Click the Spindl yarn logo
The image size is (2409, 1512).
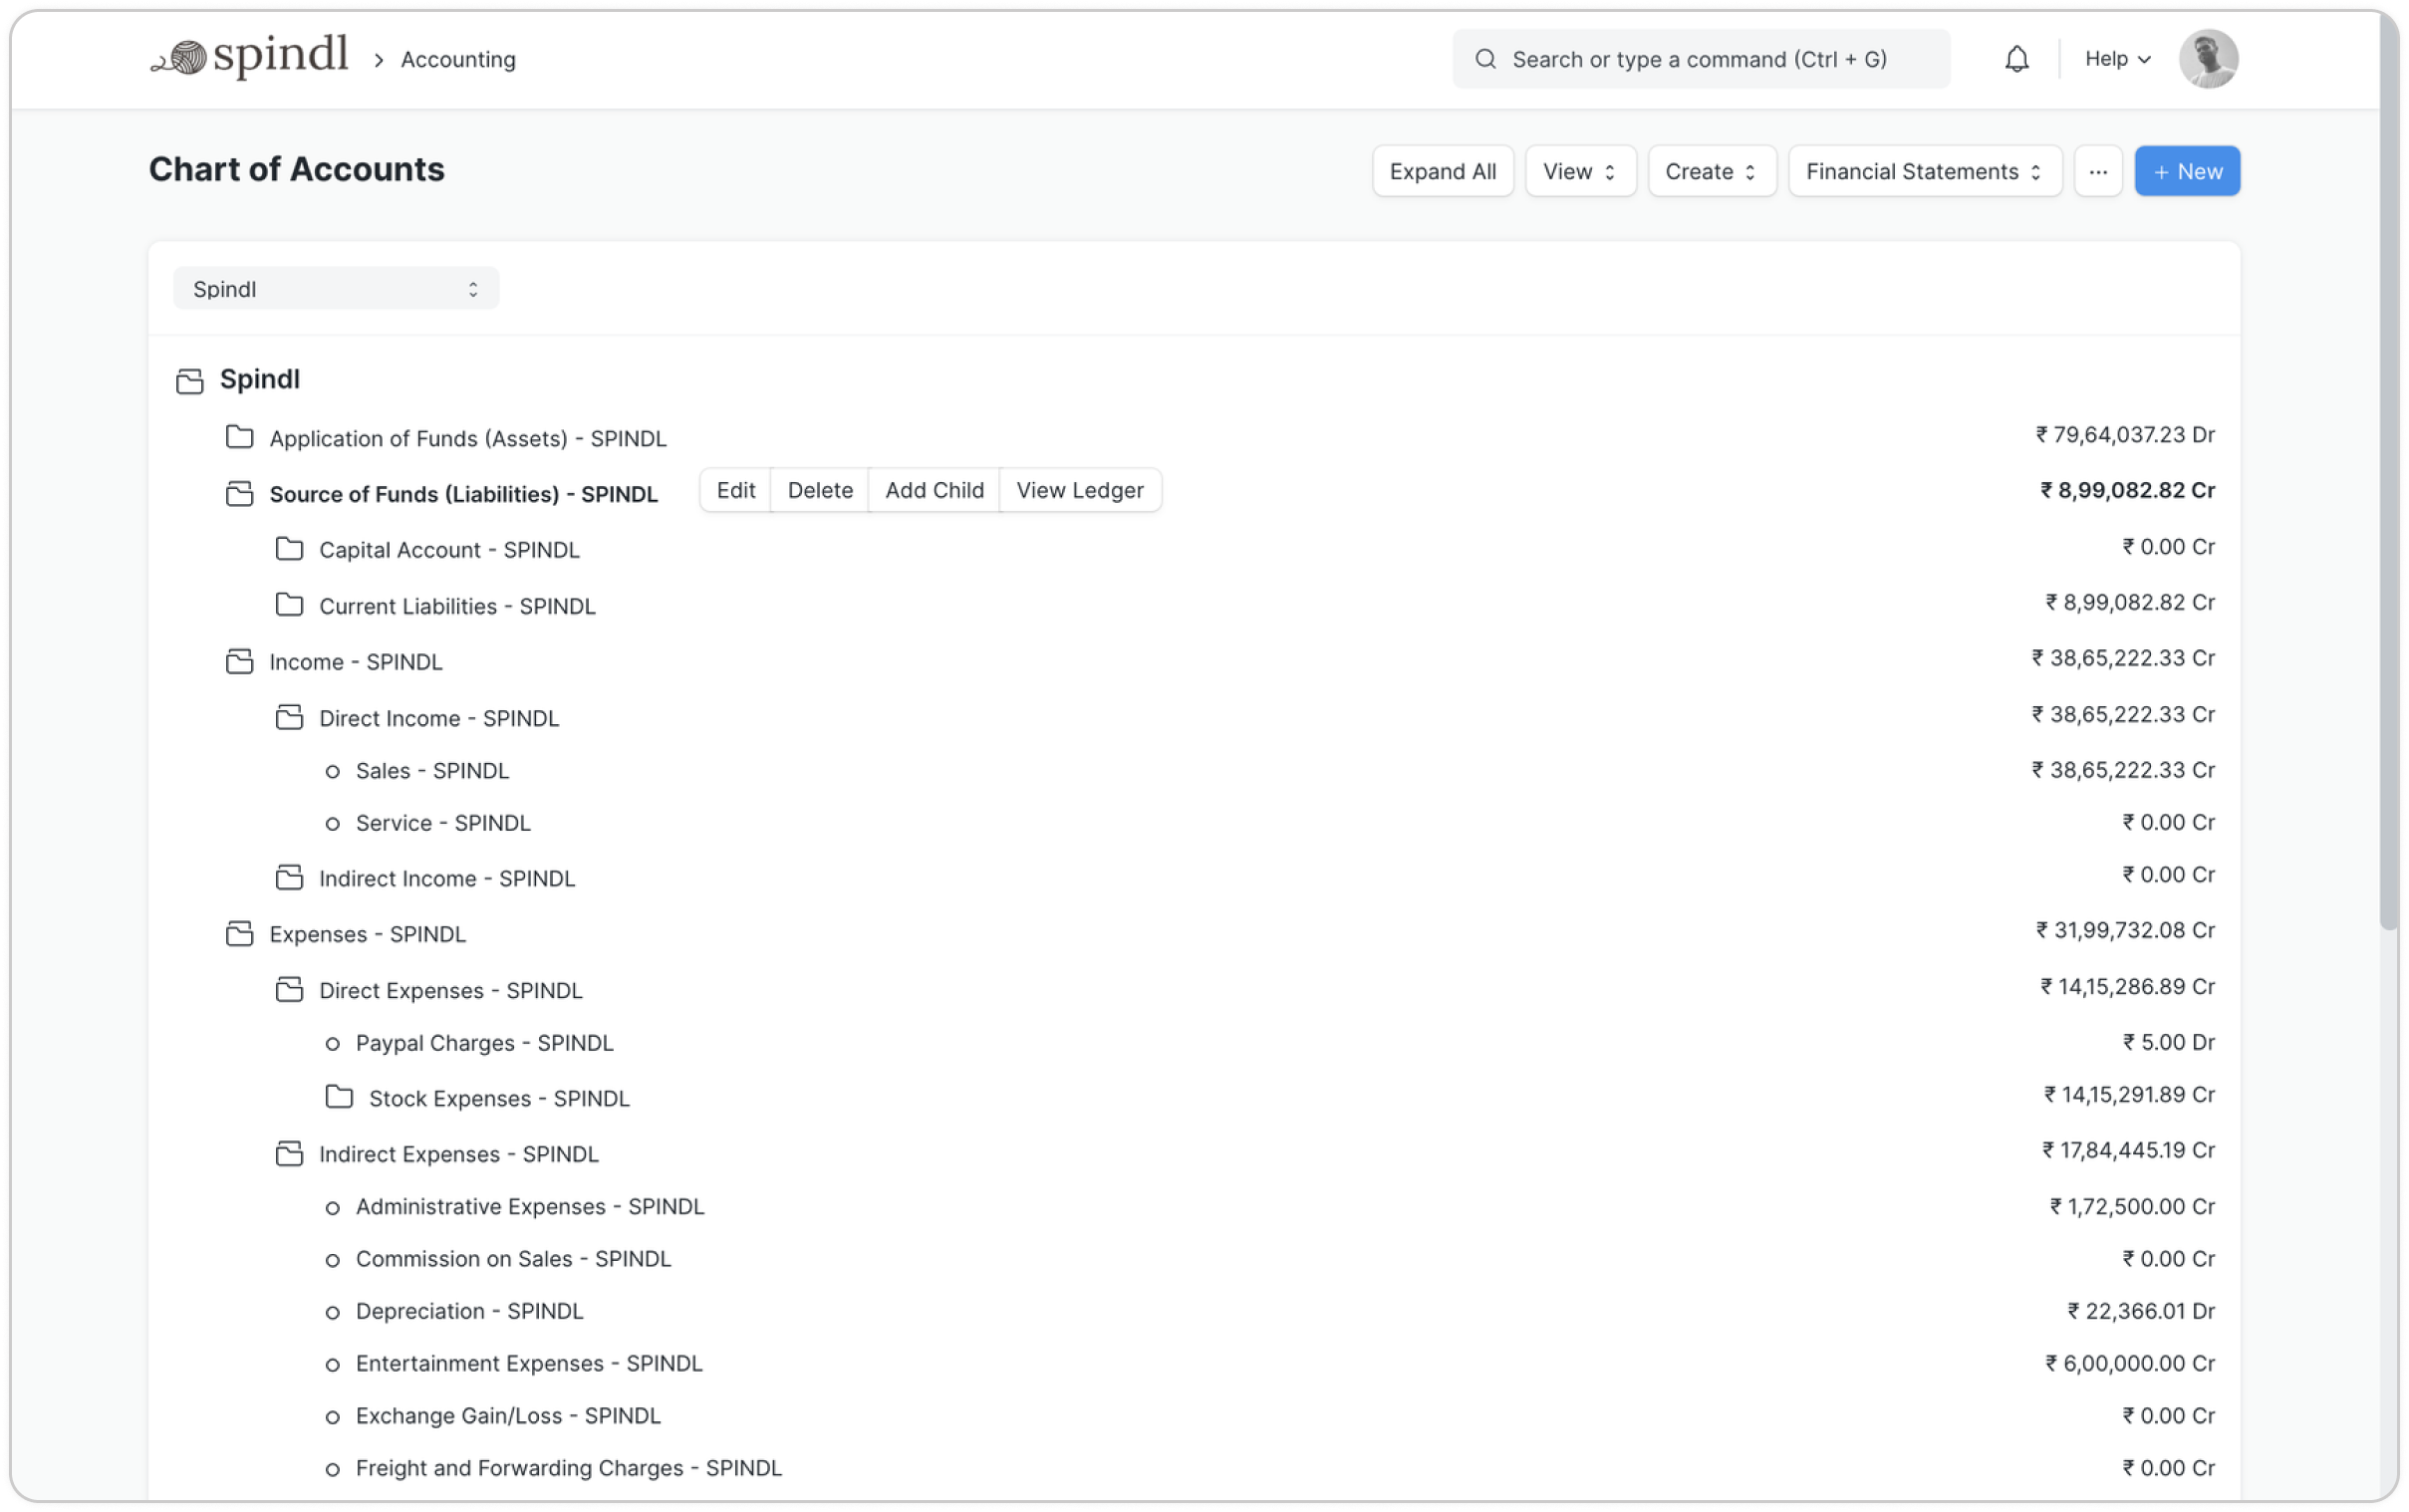[x=249, y=57]
